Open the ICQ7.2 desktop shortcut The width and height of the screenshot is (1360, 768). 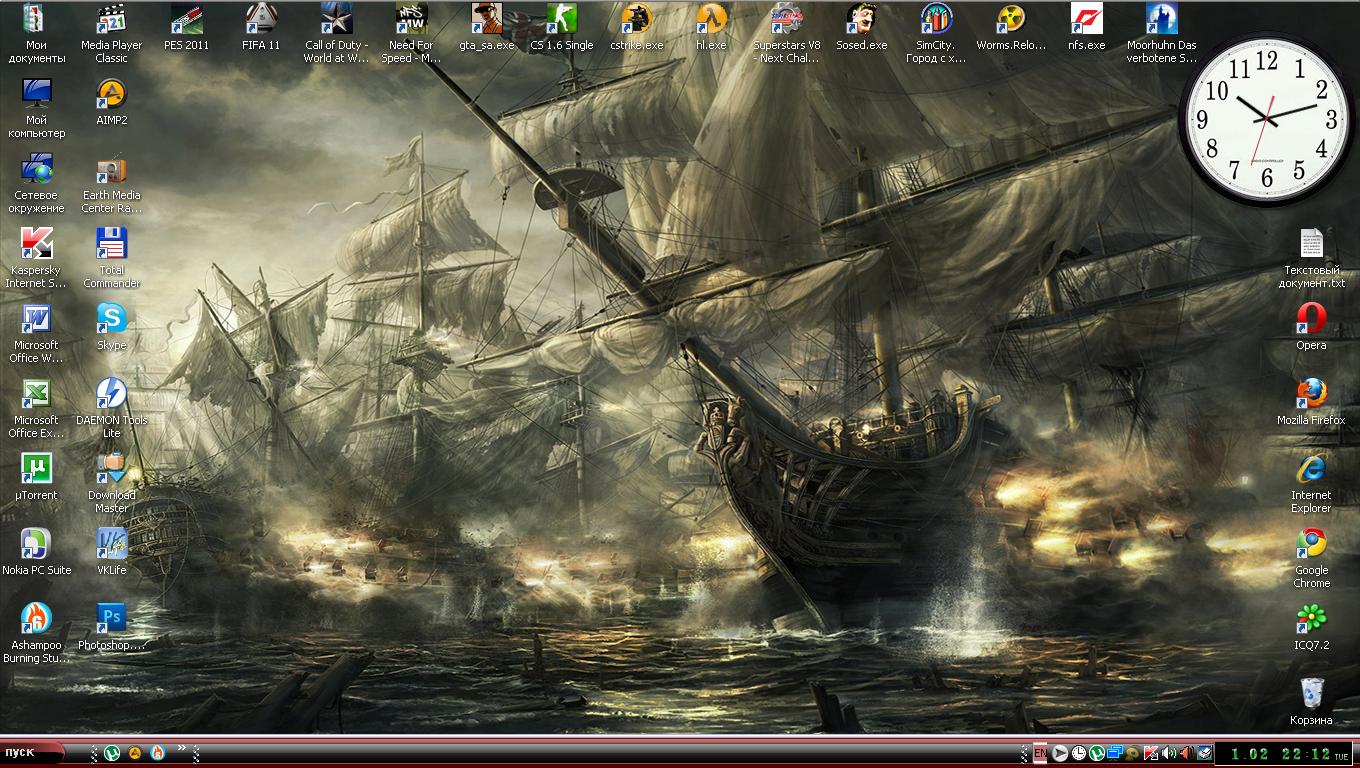pos(1311,619)
